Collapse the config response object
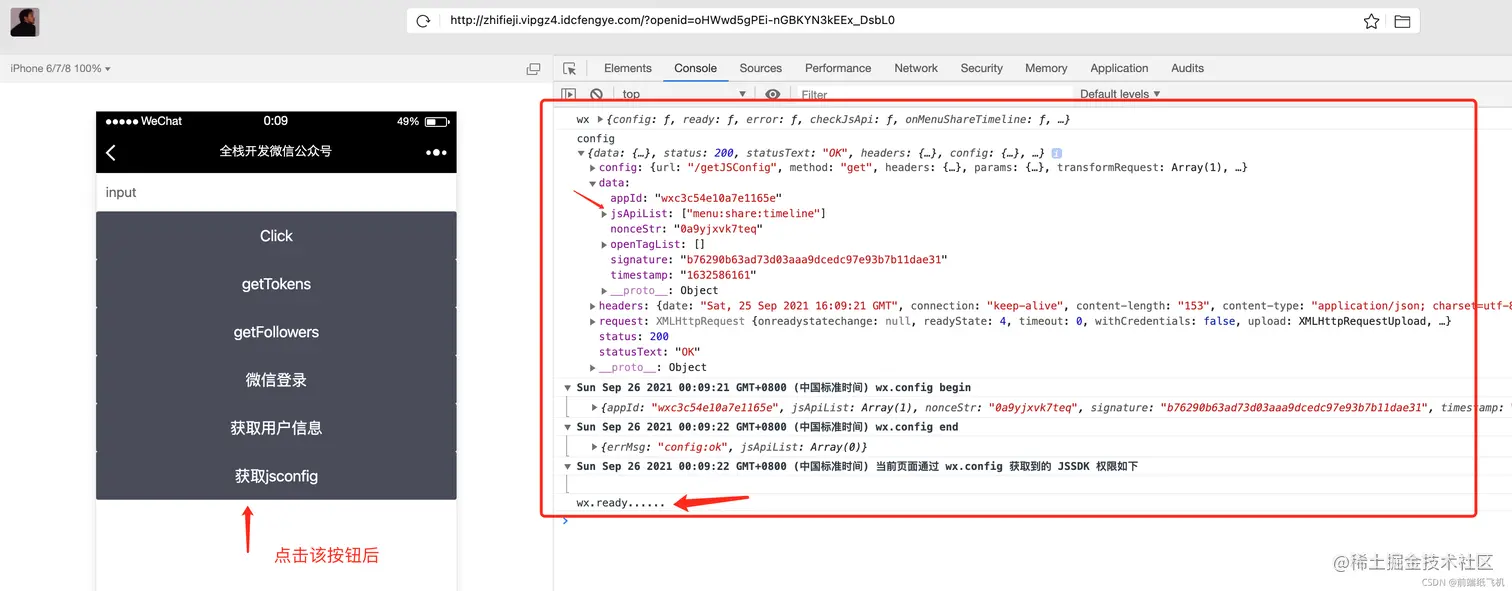The width and height of the screenshot is (1512, 591). (x=581, y=153)
